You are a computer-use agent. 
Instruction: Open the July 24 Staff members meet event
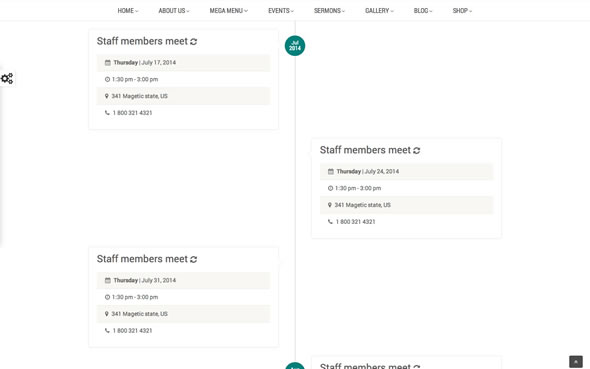(x=365, y=150)
